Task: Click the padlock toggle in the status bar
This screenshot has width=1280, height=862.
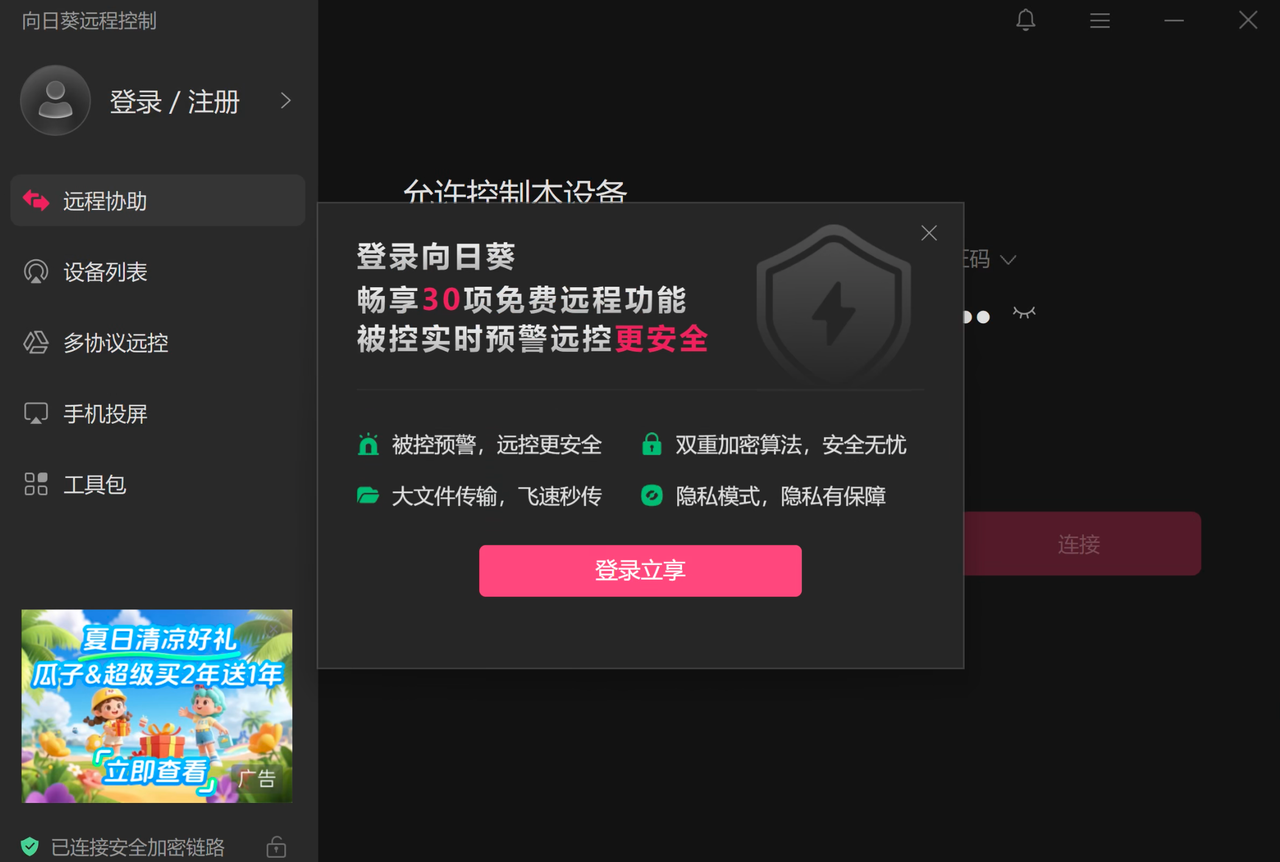Action: pos(275,846)
